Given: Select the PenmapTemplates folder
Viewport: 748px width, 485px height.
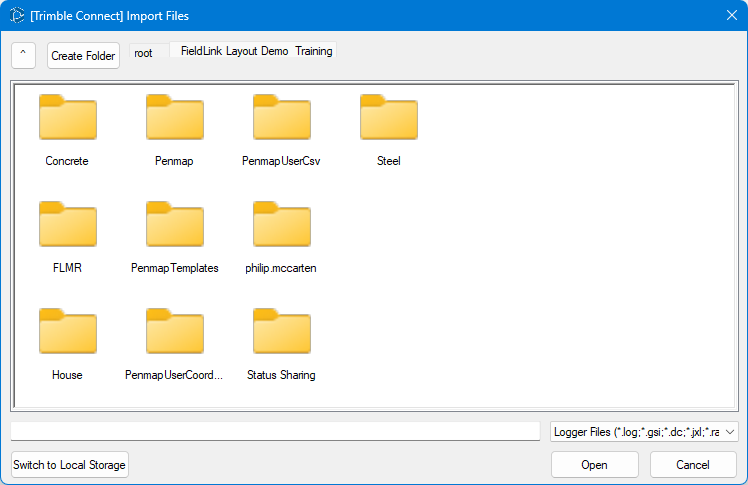Looking at the screenshot, I should pyautogui.click(x=174, y=225).
